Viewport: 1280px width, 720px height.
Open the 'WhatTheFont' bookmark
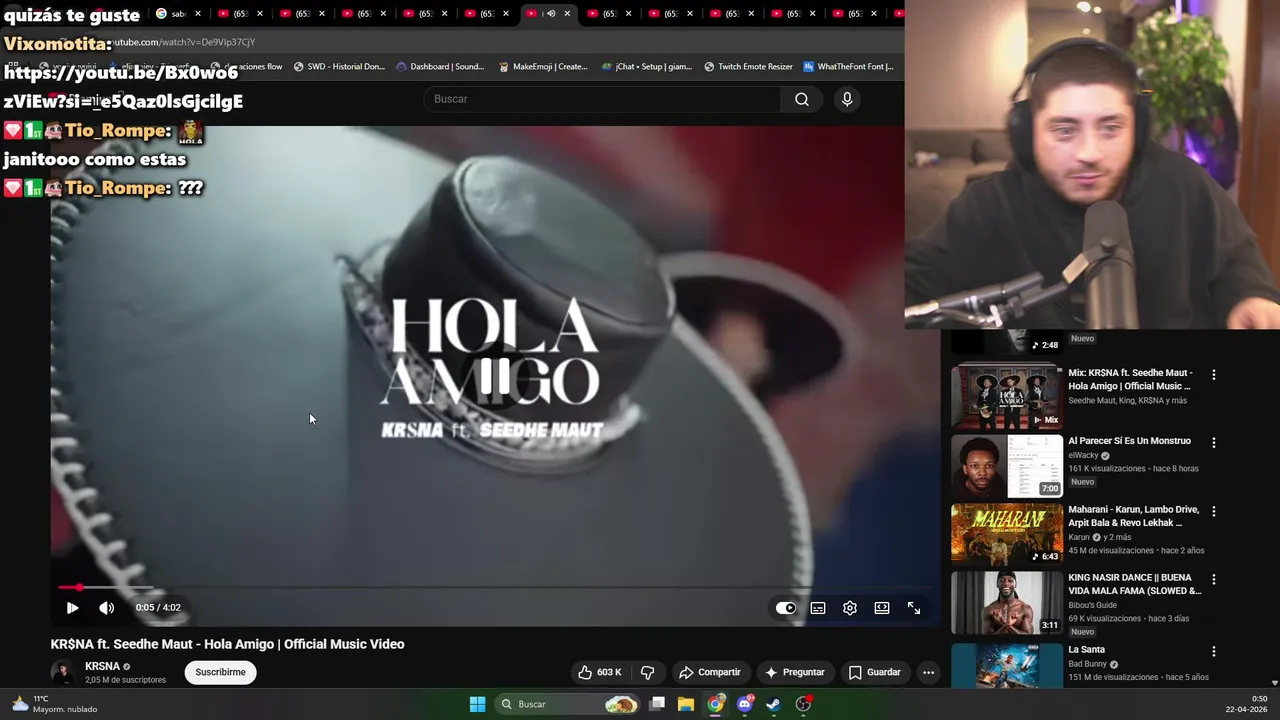click(x=848, y=67)
